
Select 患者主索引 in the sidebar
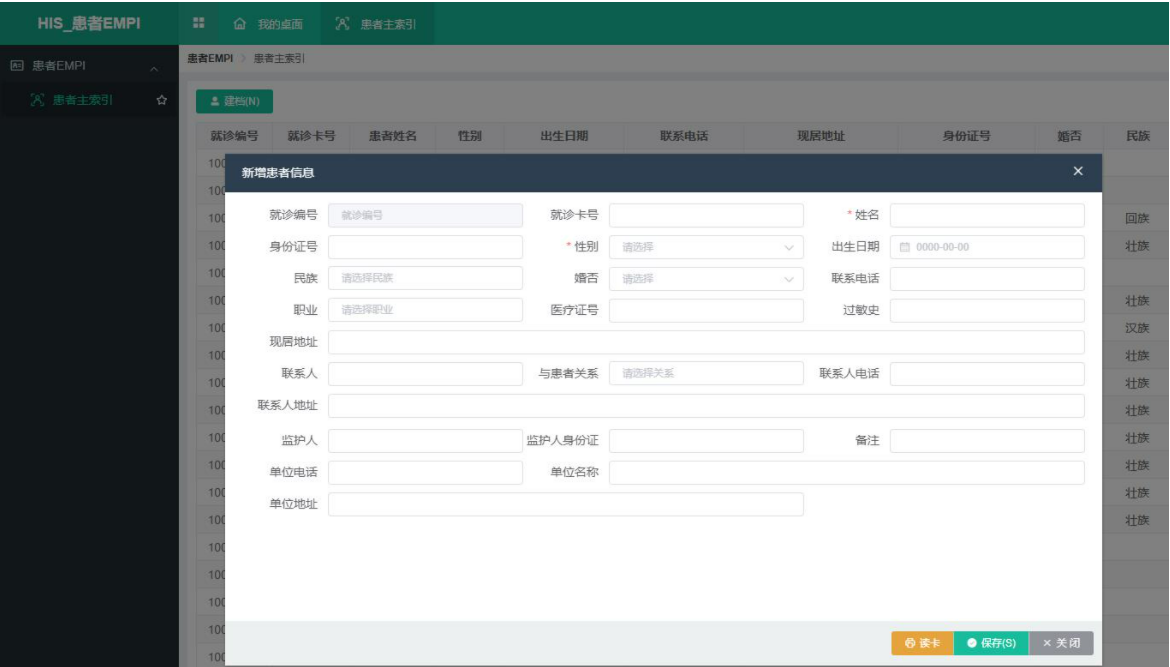(83, 100)
